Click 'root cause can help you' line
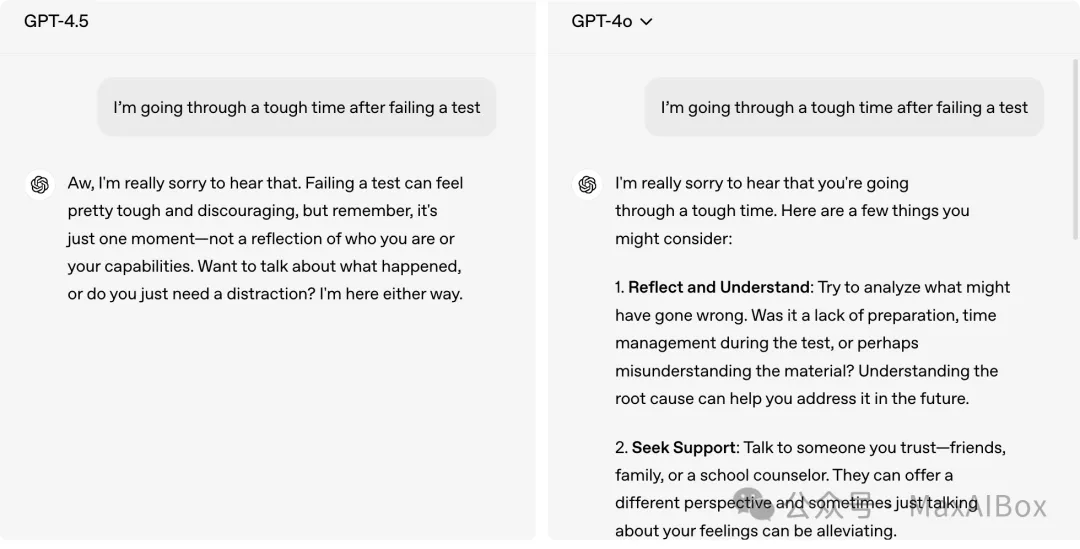 pyautogui.click(x=792, y=399)
